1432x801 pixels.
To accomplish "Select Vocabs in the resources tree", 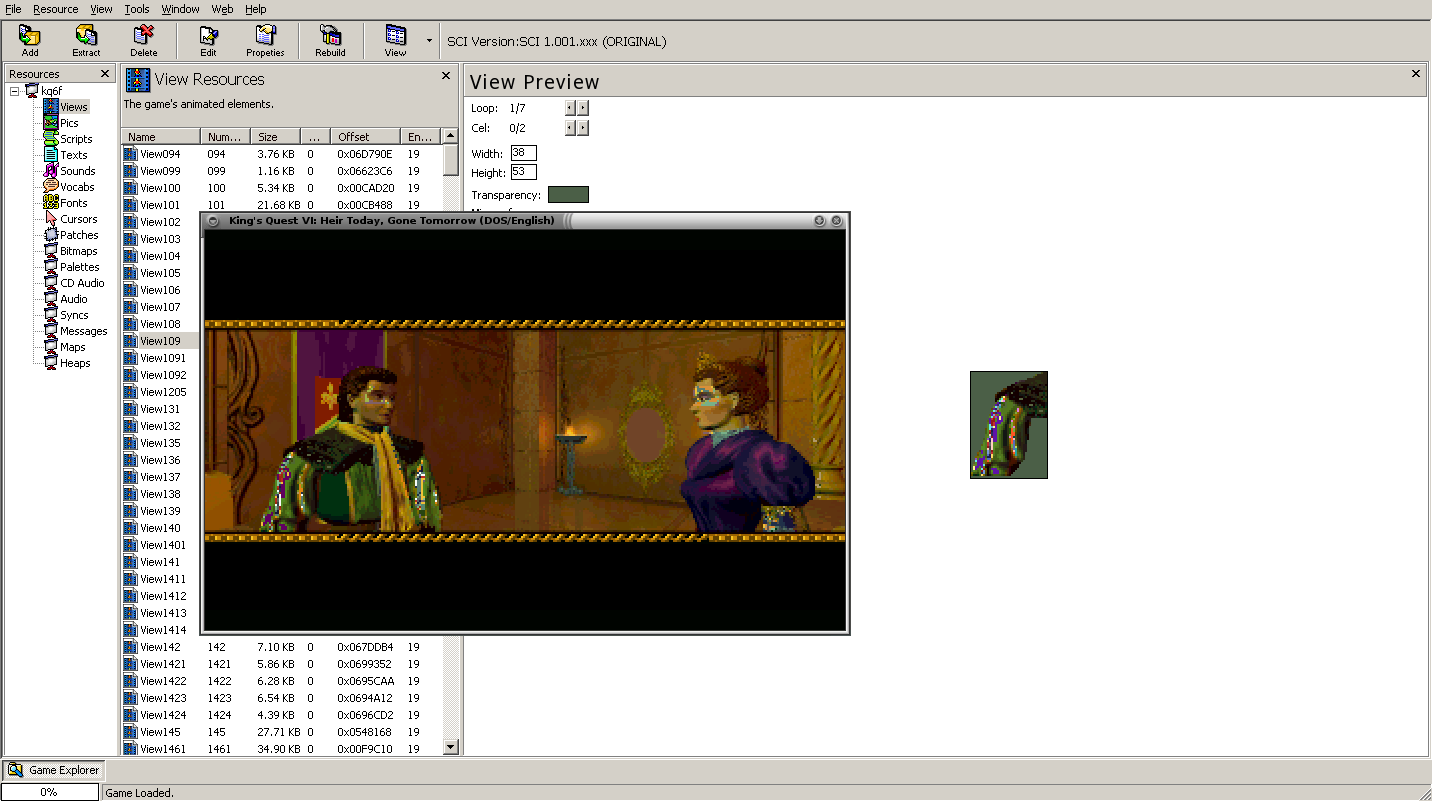I will 77,187.
